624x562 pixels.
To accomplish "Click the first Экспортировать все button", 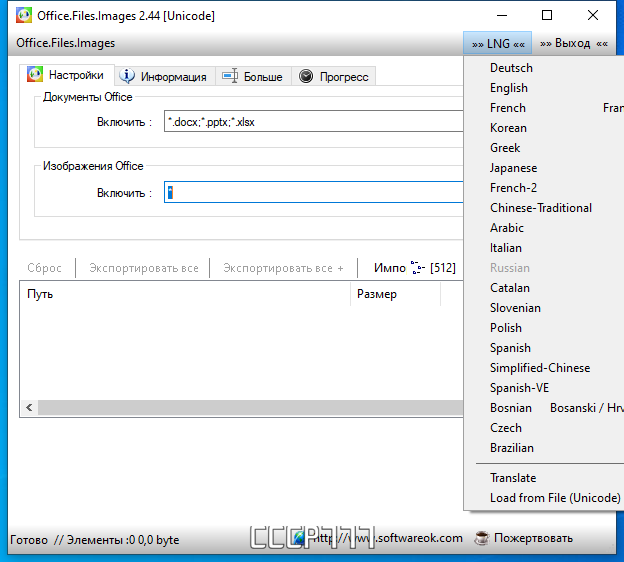I will pos(144,268).
